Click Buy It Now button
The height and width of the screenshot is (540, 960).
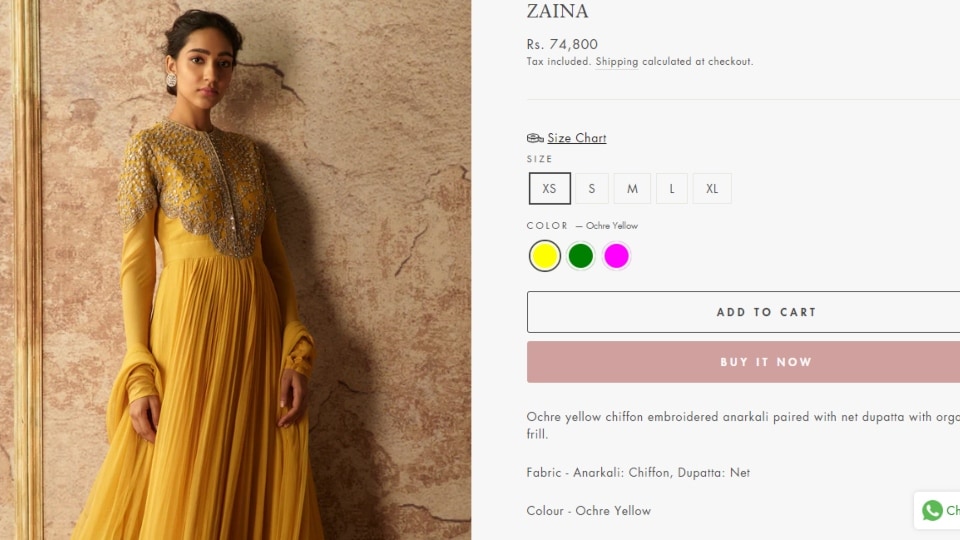pos(743,362)
